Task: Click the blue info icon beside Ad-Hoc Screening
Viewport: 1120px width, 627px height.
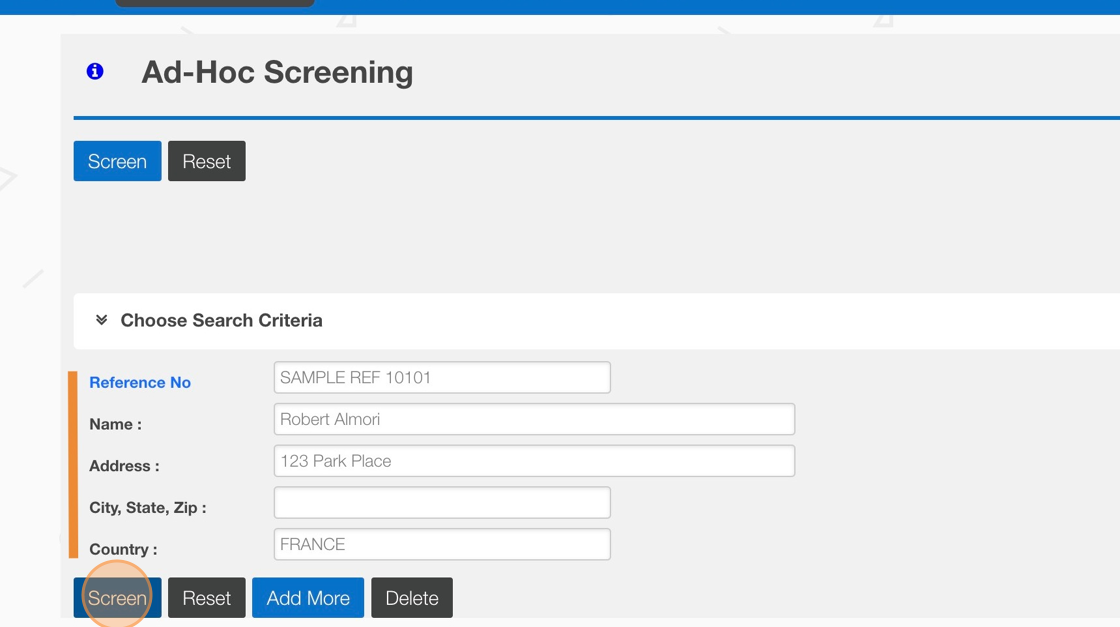Action: tap(95, 71)
